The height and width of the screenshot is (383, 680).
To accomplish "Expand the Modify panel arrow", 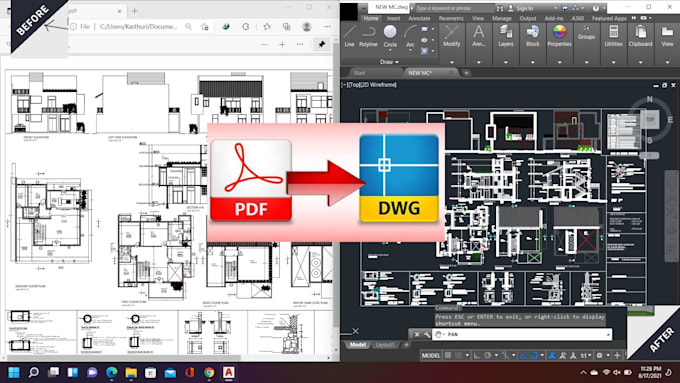I will pyautogui.click(x=451, y=62).
